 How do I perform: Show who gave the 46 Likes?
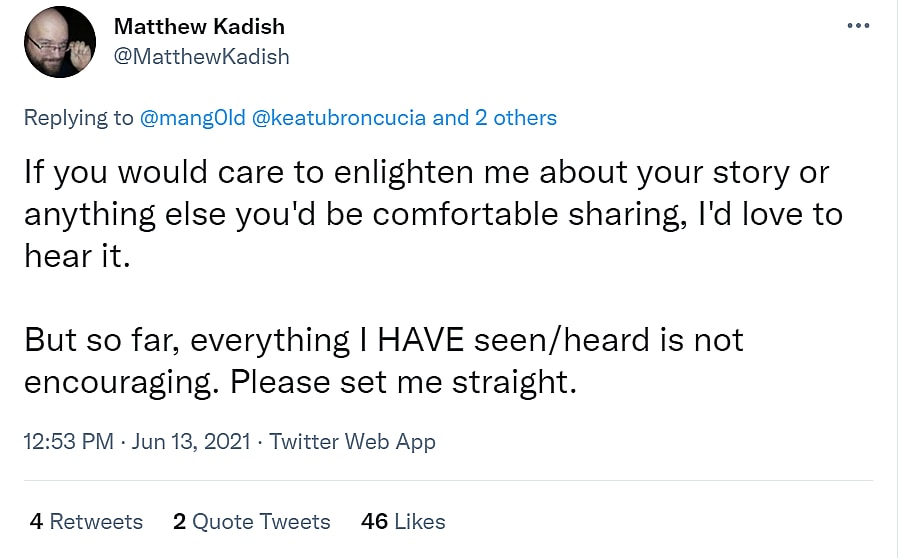(403, 521)
